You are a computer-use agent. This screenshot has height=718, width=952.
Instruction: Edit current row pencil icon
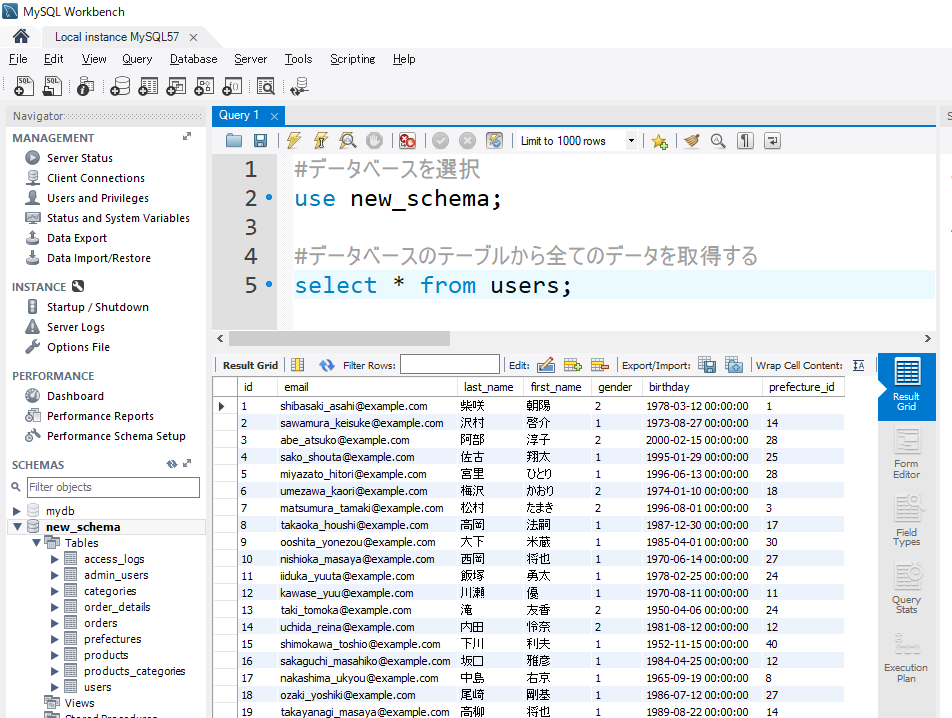(546, 365)
